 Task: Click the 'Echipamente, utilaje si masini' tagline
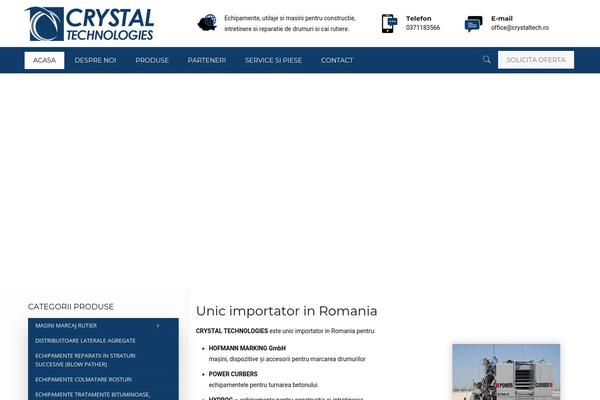pos(290,23)
